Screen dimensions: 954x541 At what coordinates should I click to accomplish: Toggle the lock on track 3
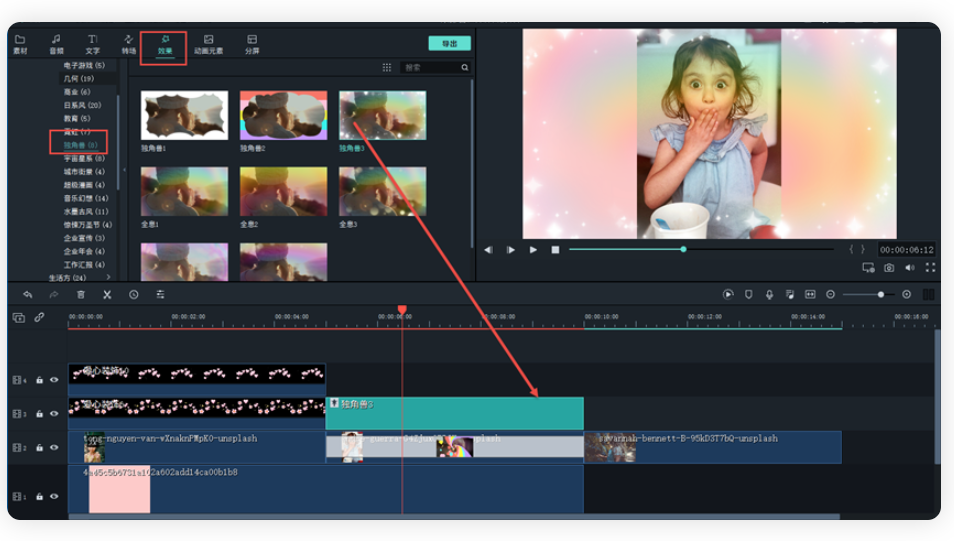coord(40,413)
